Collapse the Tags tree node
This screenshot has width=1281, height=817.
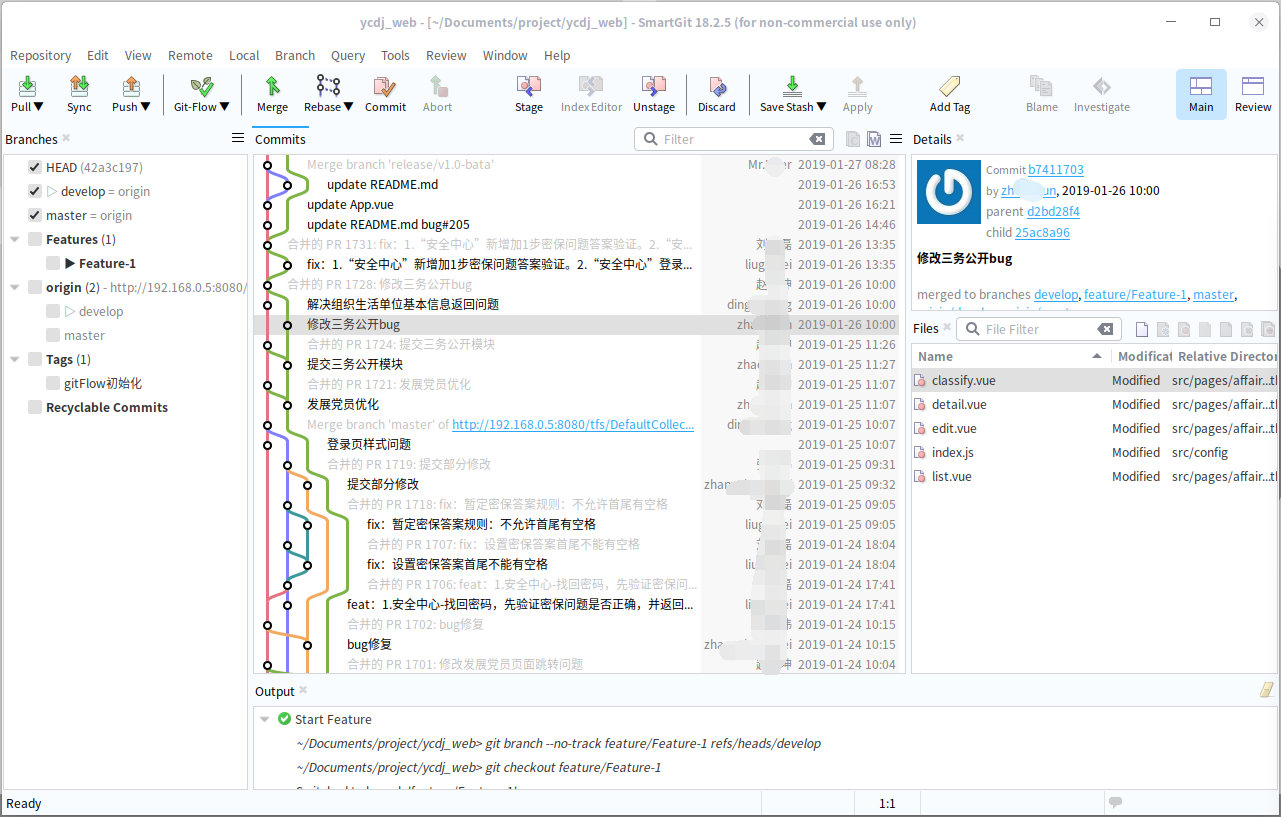[x=15, y=360]
